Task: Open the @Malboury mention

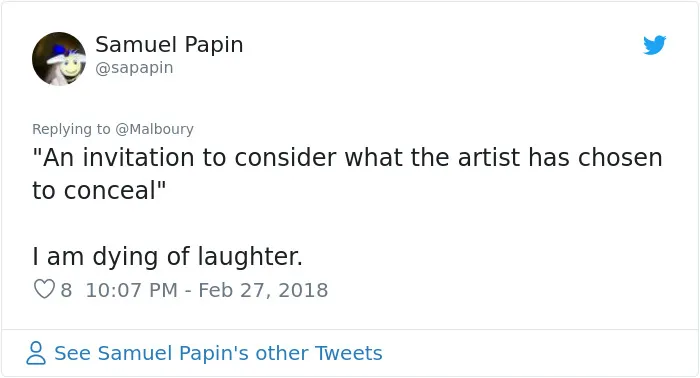Action: pos(154,129)
